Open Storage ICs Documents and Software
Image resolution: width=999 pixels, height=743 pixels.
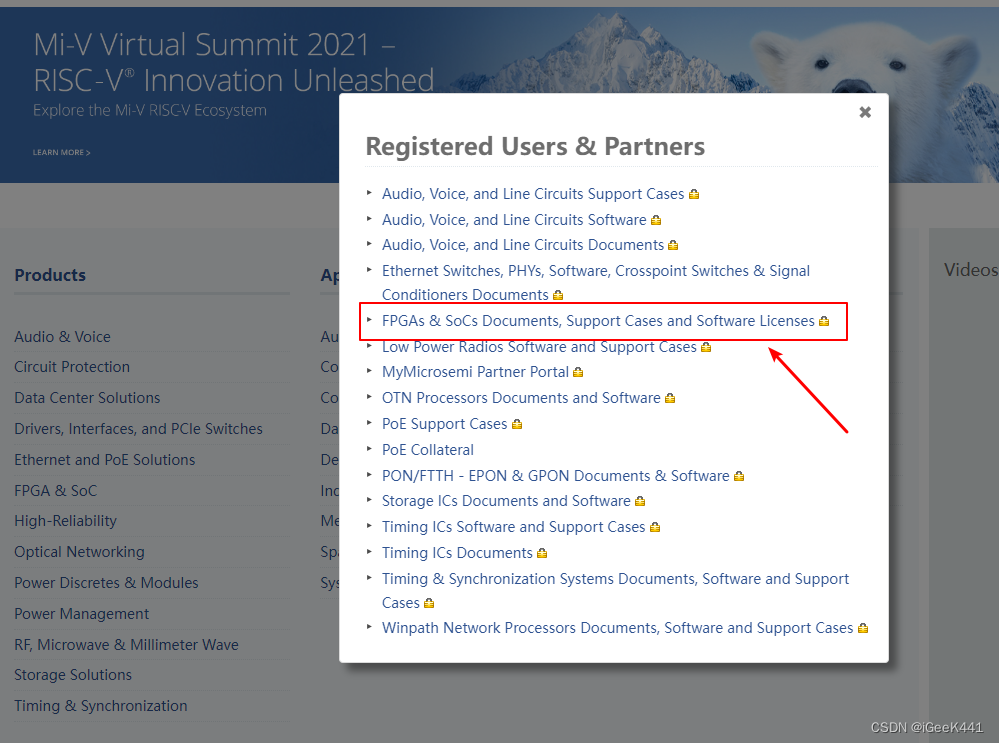pyautogui.click(x=506, y=501)
